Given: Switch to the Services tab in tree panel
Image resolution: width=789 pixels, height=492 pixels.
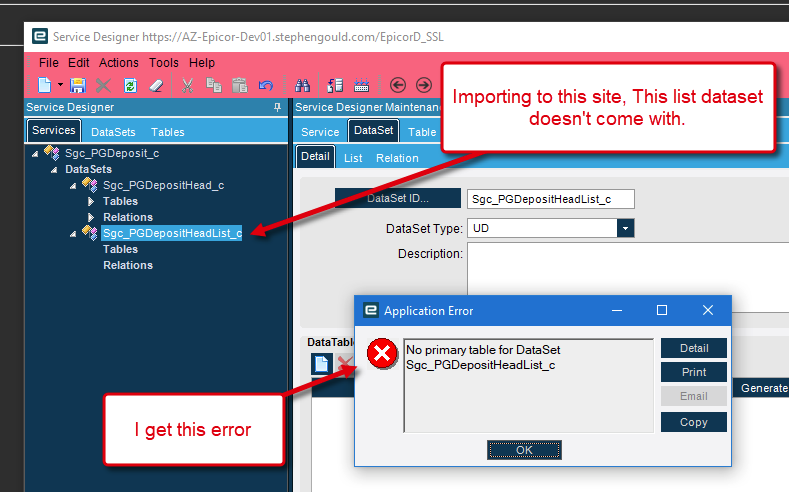Looking at the screenshot, I should pyautogui.click(x=54, y=131).
